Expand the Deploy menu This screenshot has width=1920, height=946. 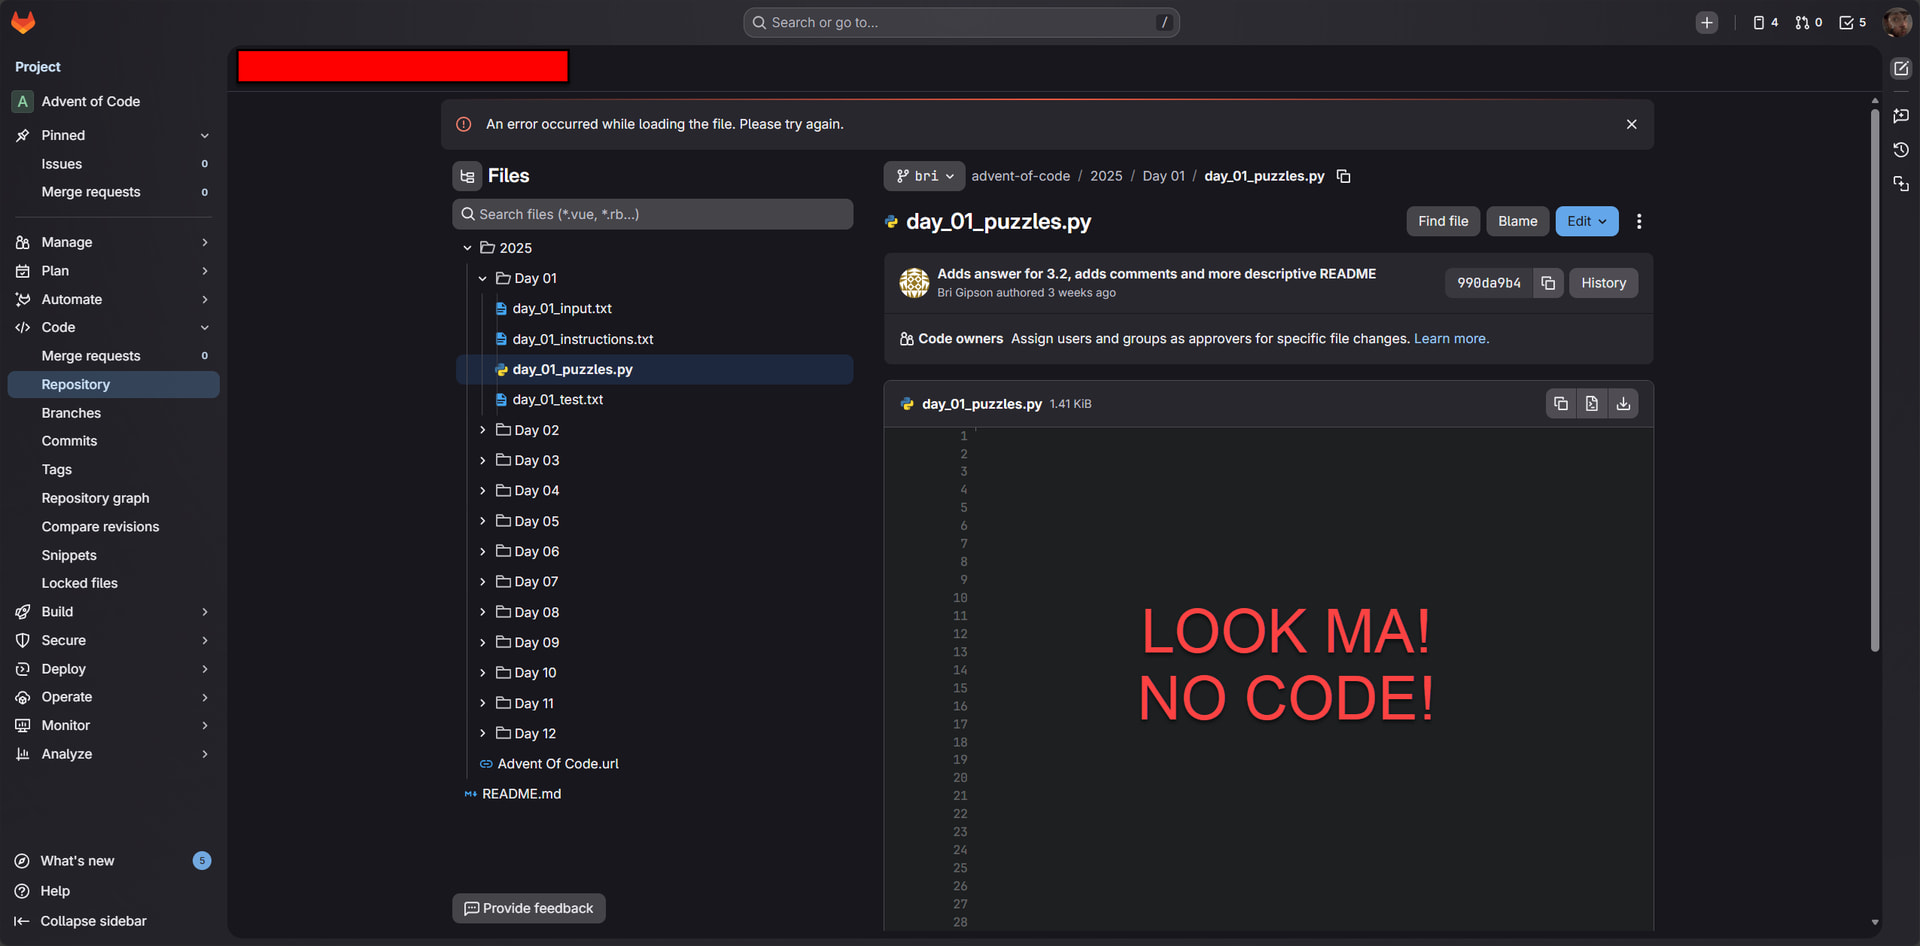coord(112,669)
